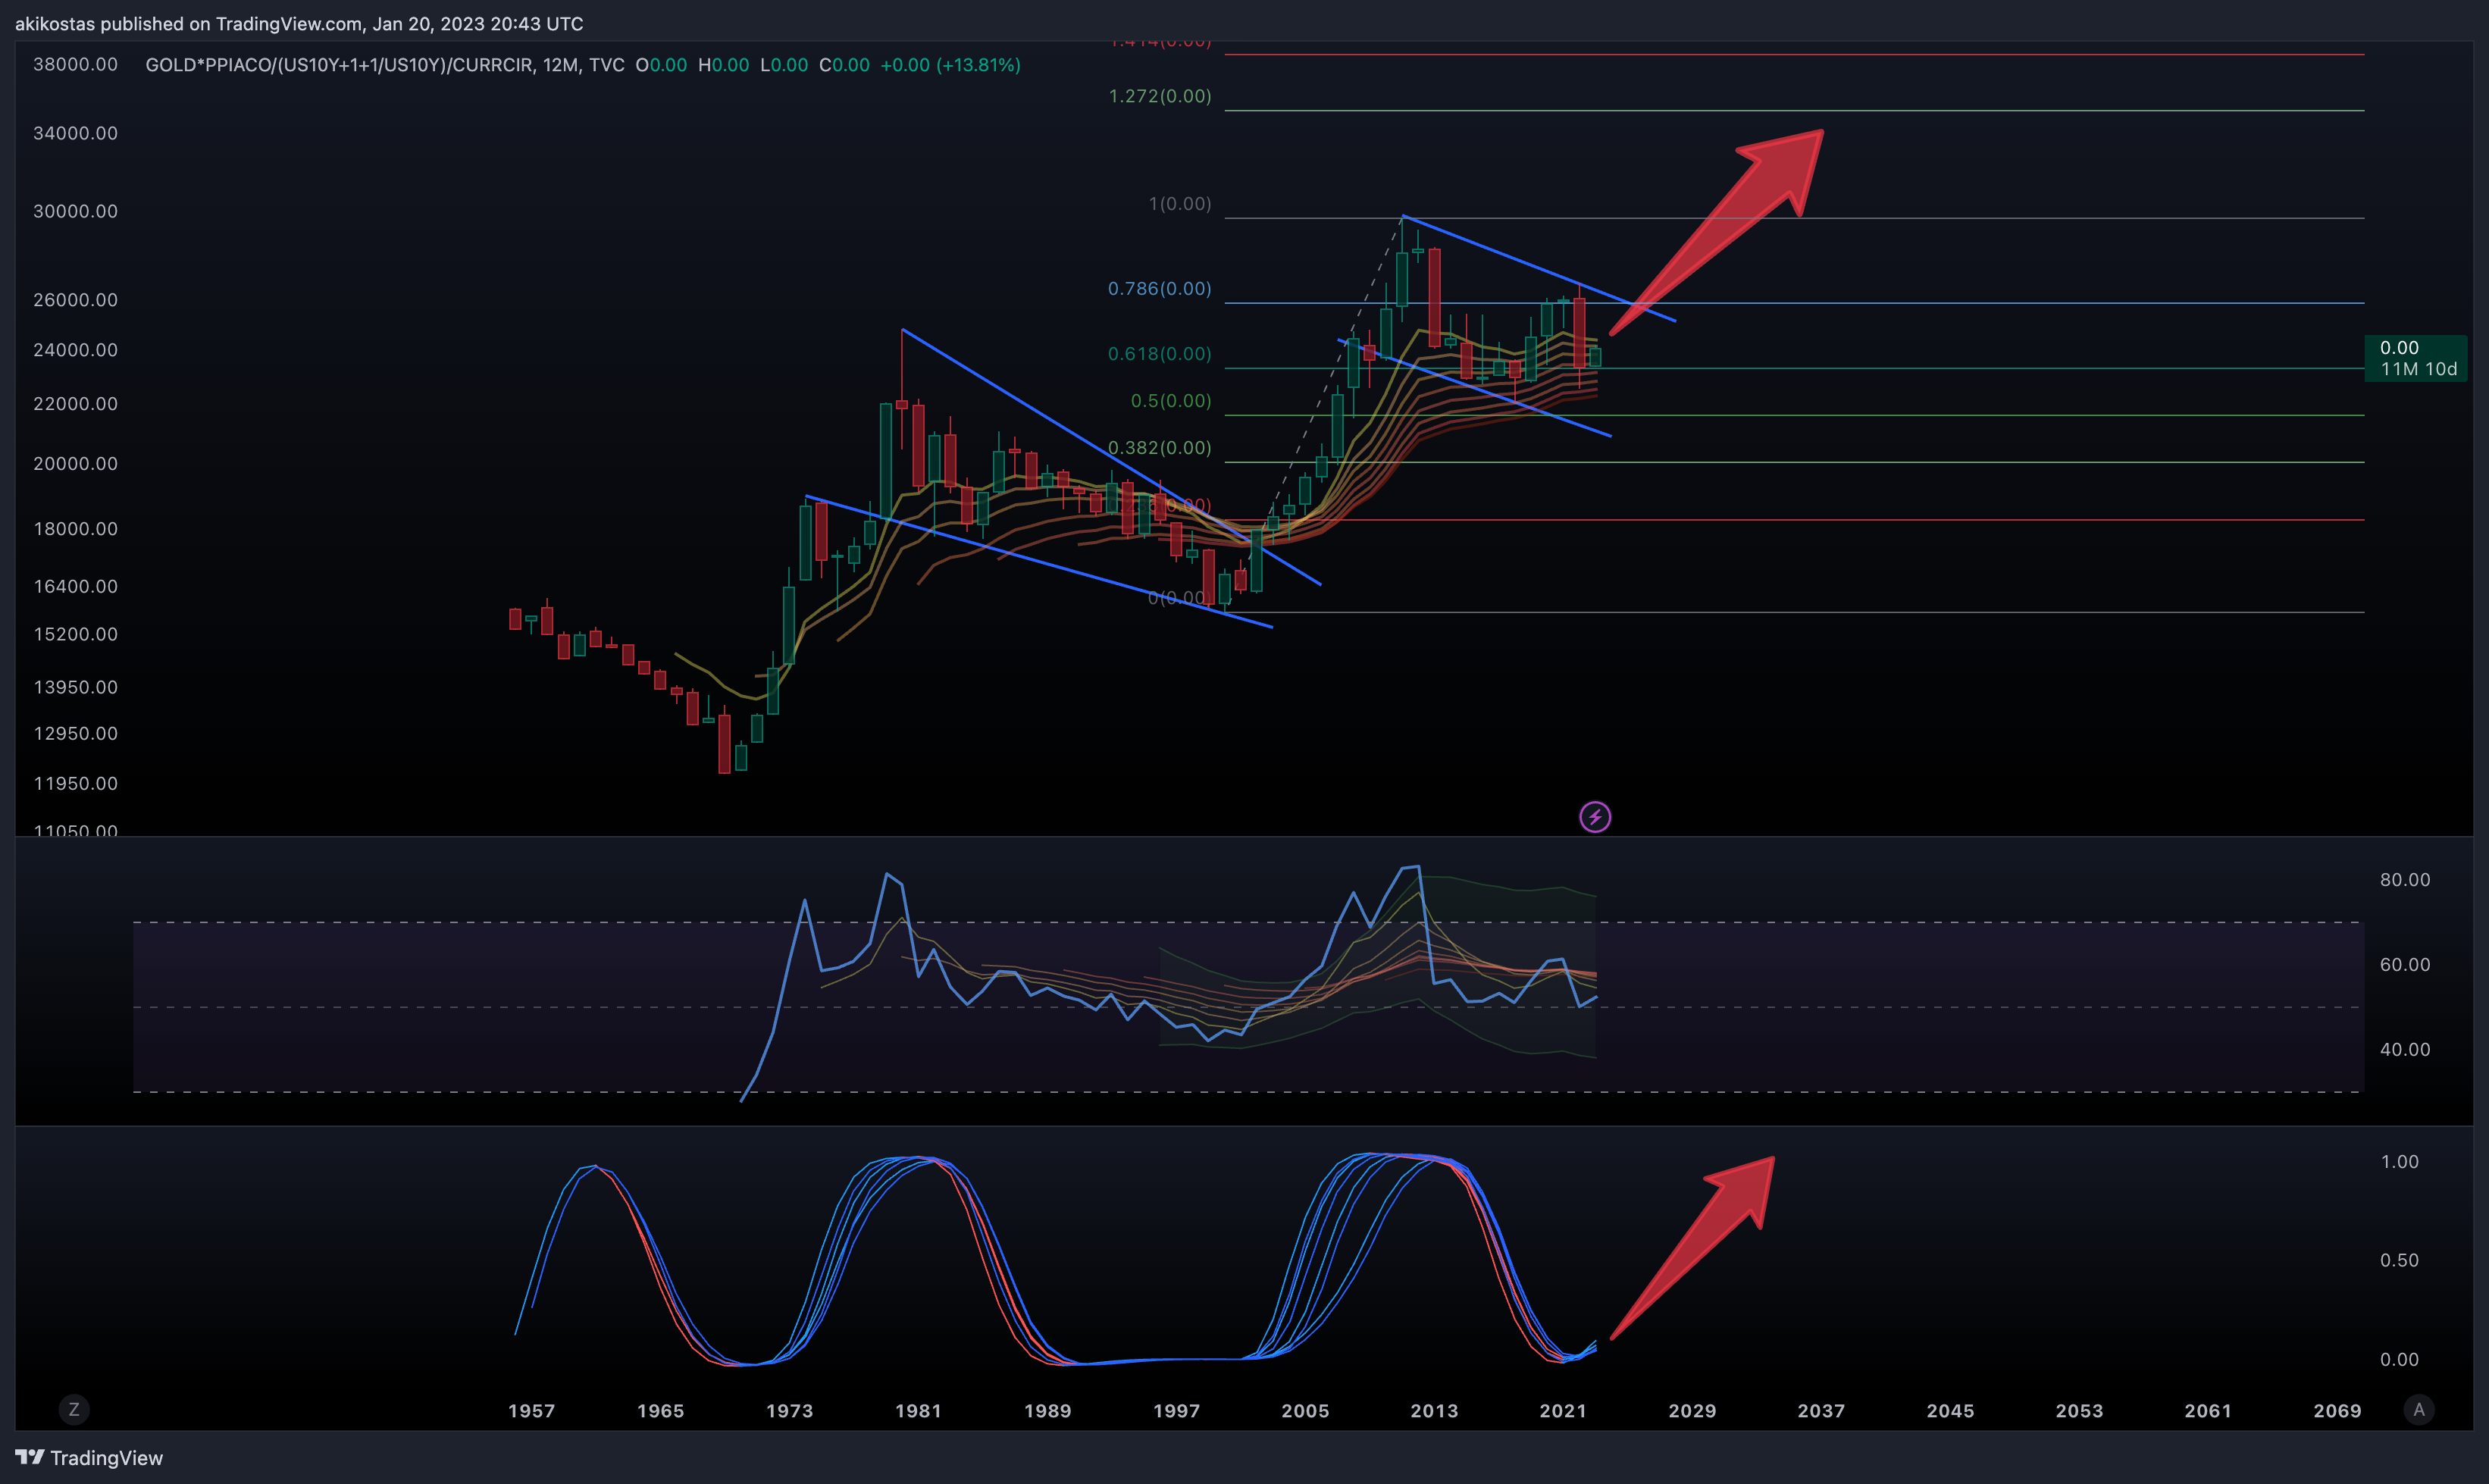
Task: Click the GOLD*PPIACO symbol formula title
Action: pyautogui.click(x=385, y=65)
